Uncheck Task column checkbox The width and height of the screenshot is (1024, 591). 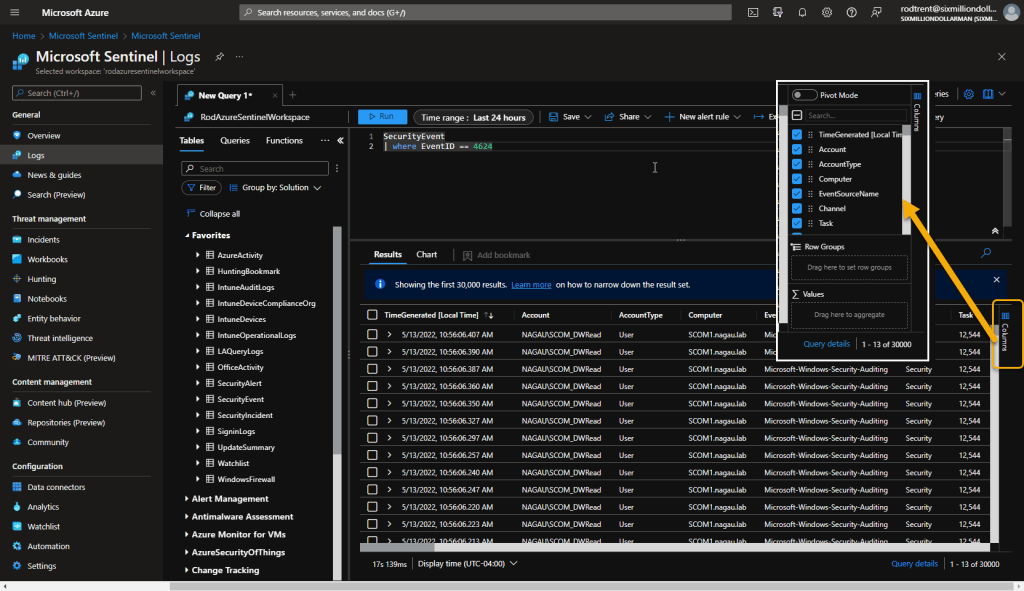click(x=797, y=223)
